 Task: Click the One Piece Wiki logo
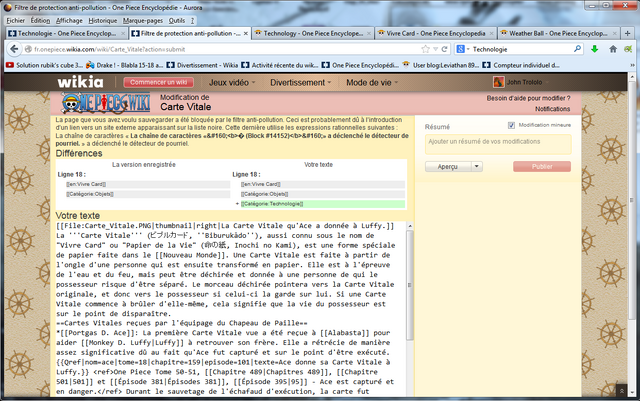pyautogui.click(x=106, y=103)
